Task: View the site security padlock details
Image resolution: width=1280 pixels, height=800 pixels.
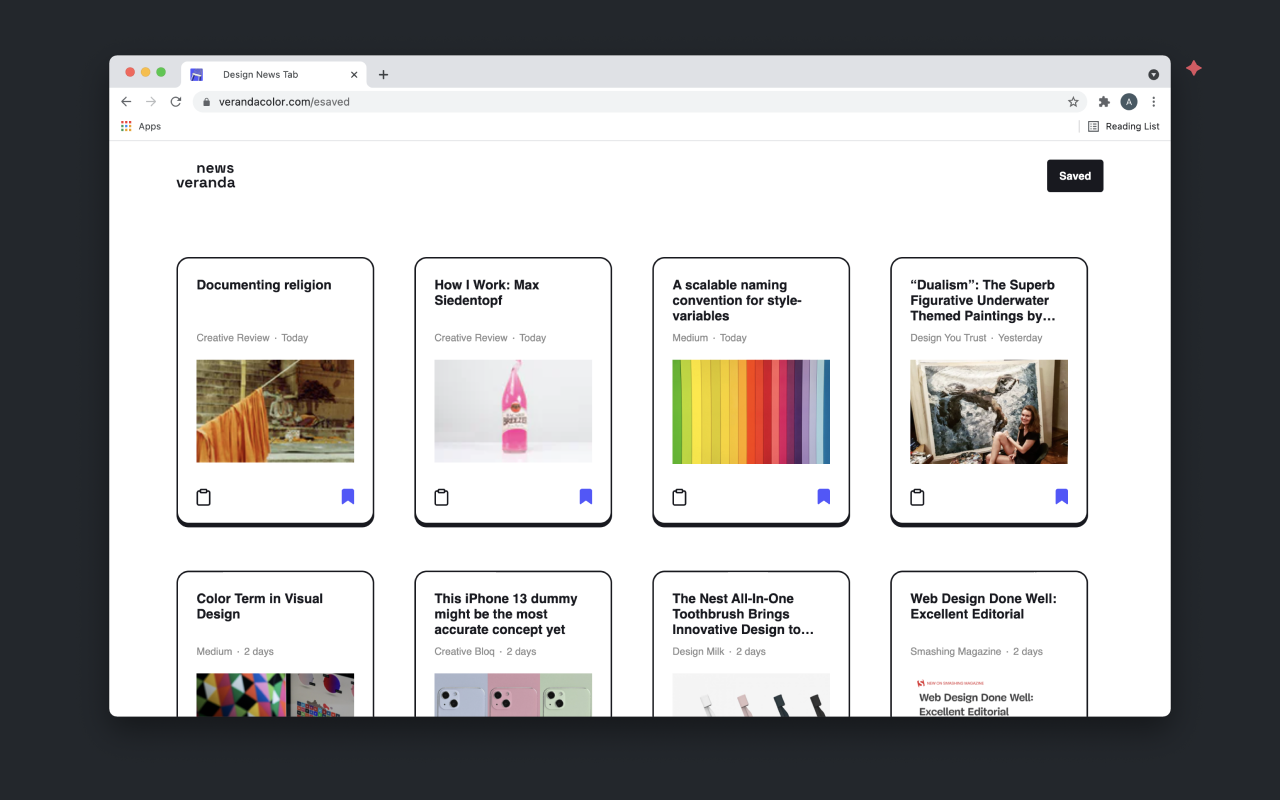Action: (x=206, y=101)
